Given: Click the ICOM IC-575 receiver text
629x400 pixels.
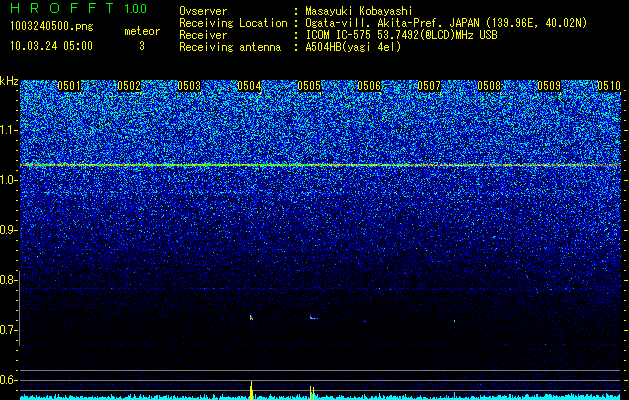Looking at the screenshot, I should click(401, 35).
